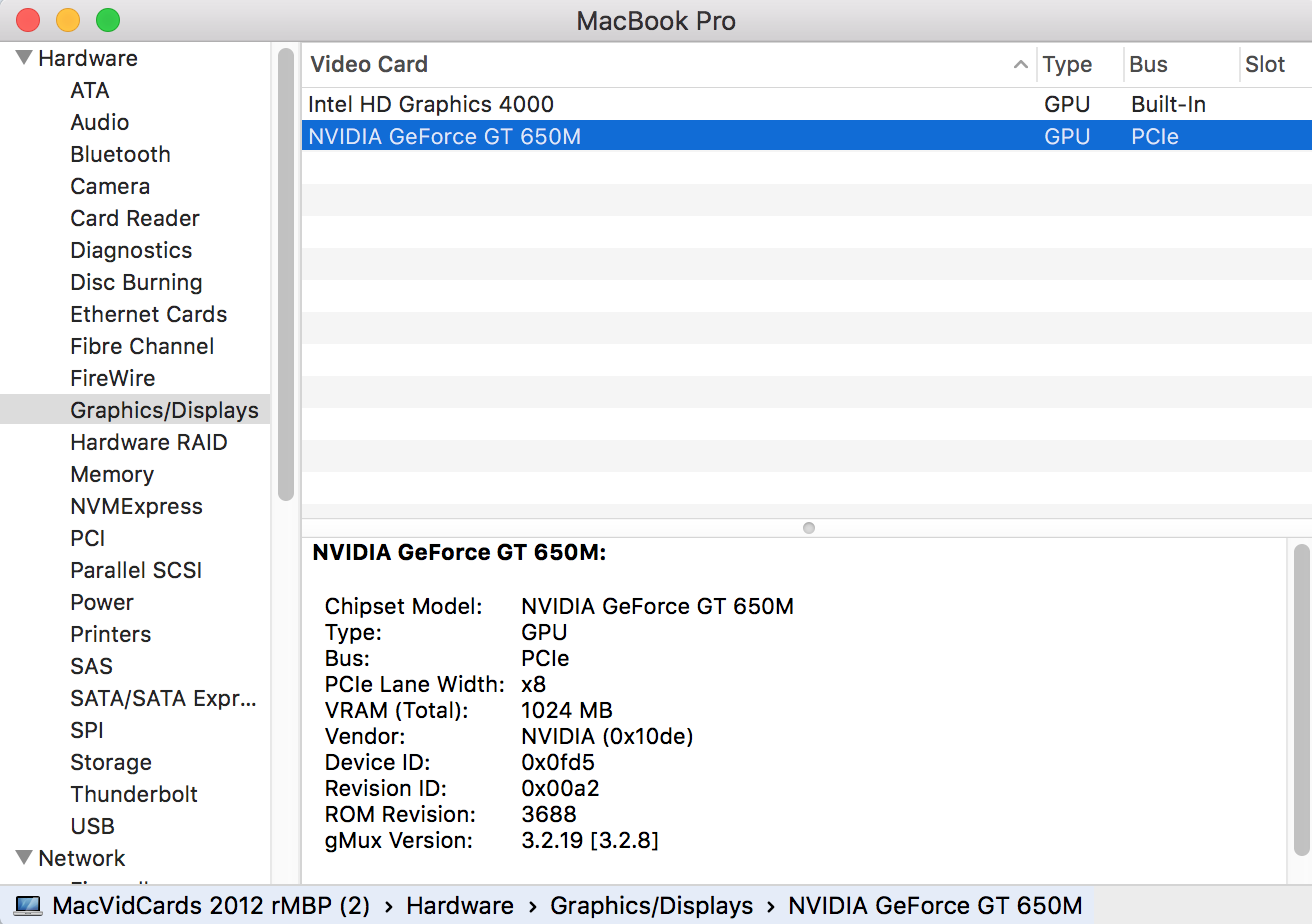Select NVIDIA GeForce GT 650M row
Screen dimensions: 1312x924
pos(806,136)
